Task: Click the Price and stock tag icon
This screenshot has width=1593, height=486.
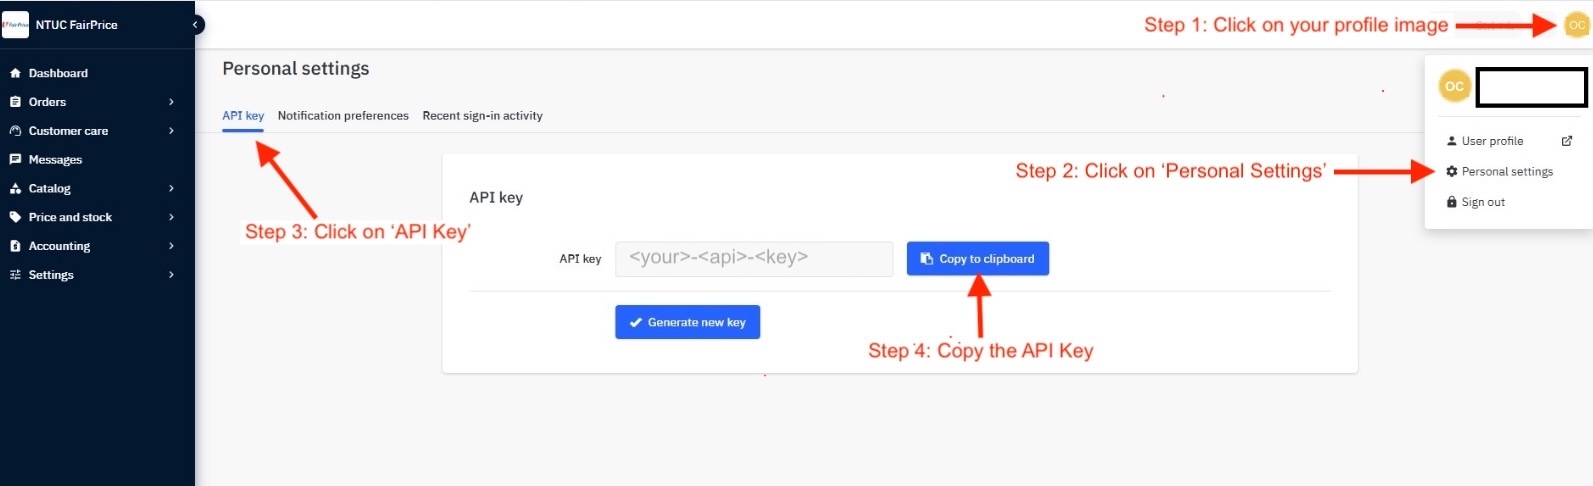Action: [x=15, y=217]
